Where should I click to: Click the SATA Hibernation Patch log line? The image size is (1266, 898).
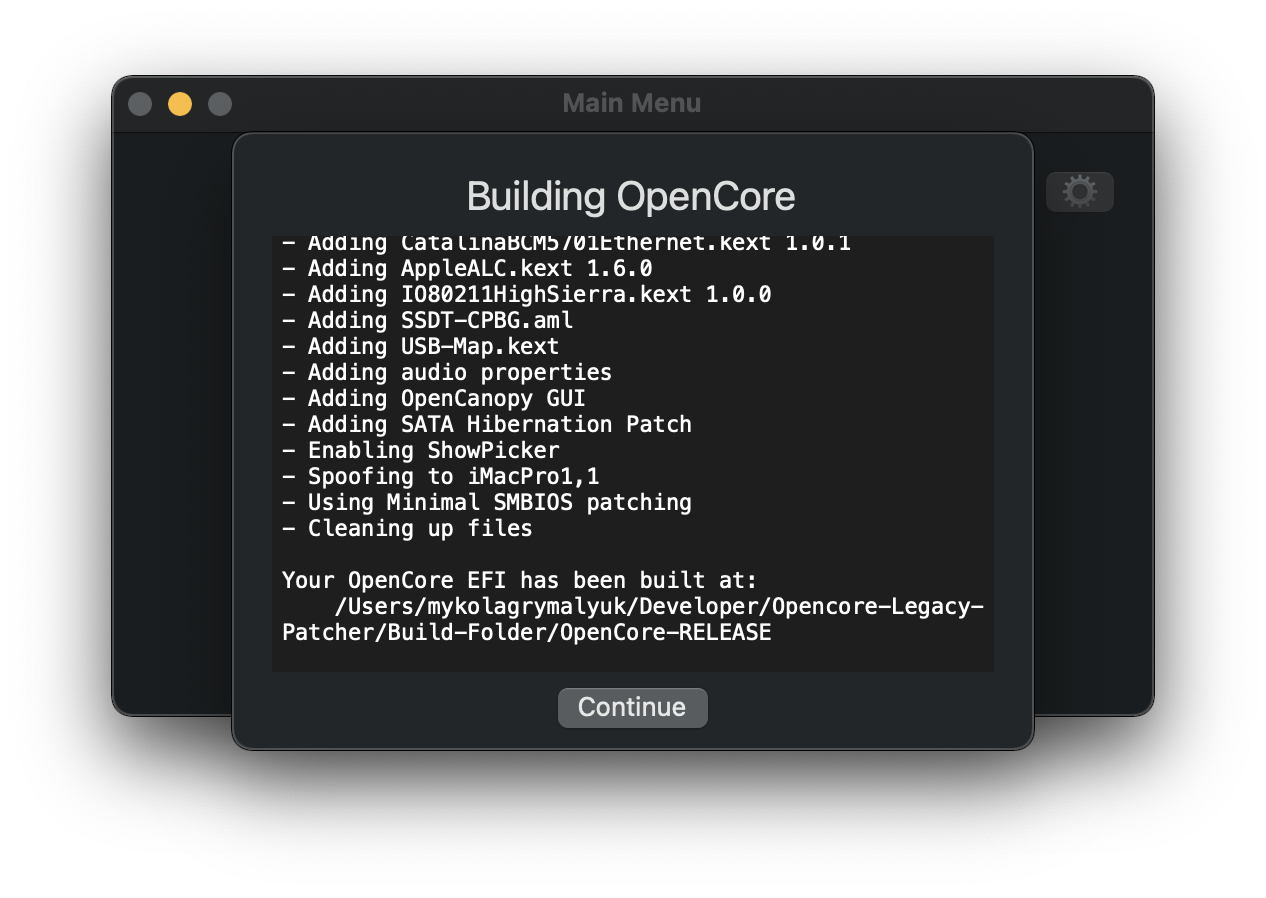pyautogui.click(x=487, y=424)
